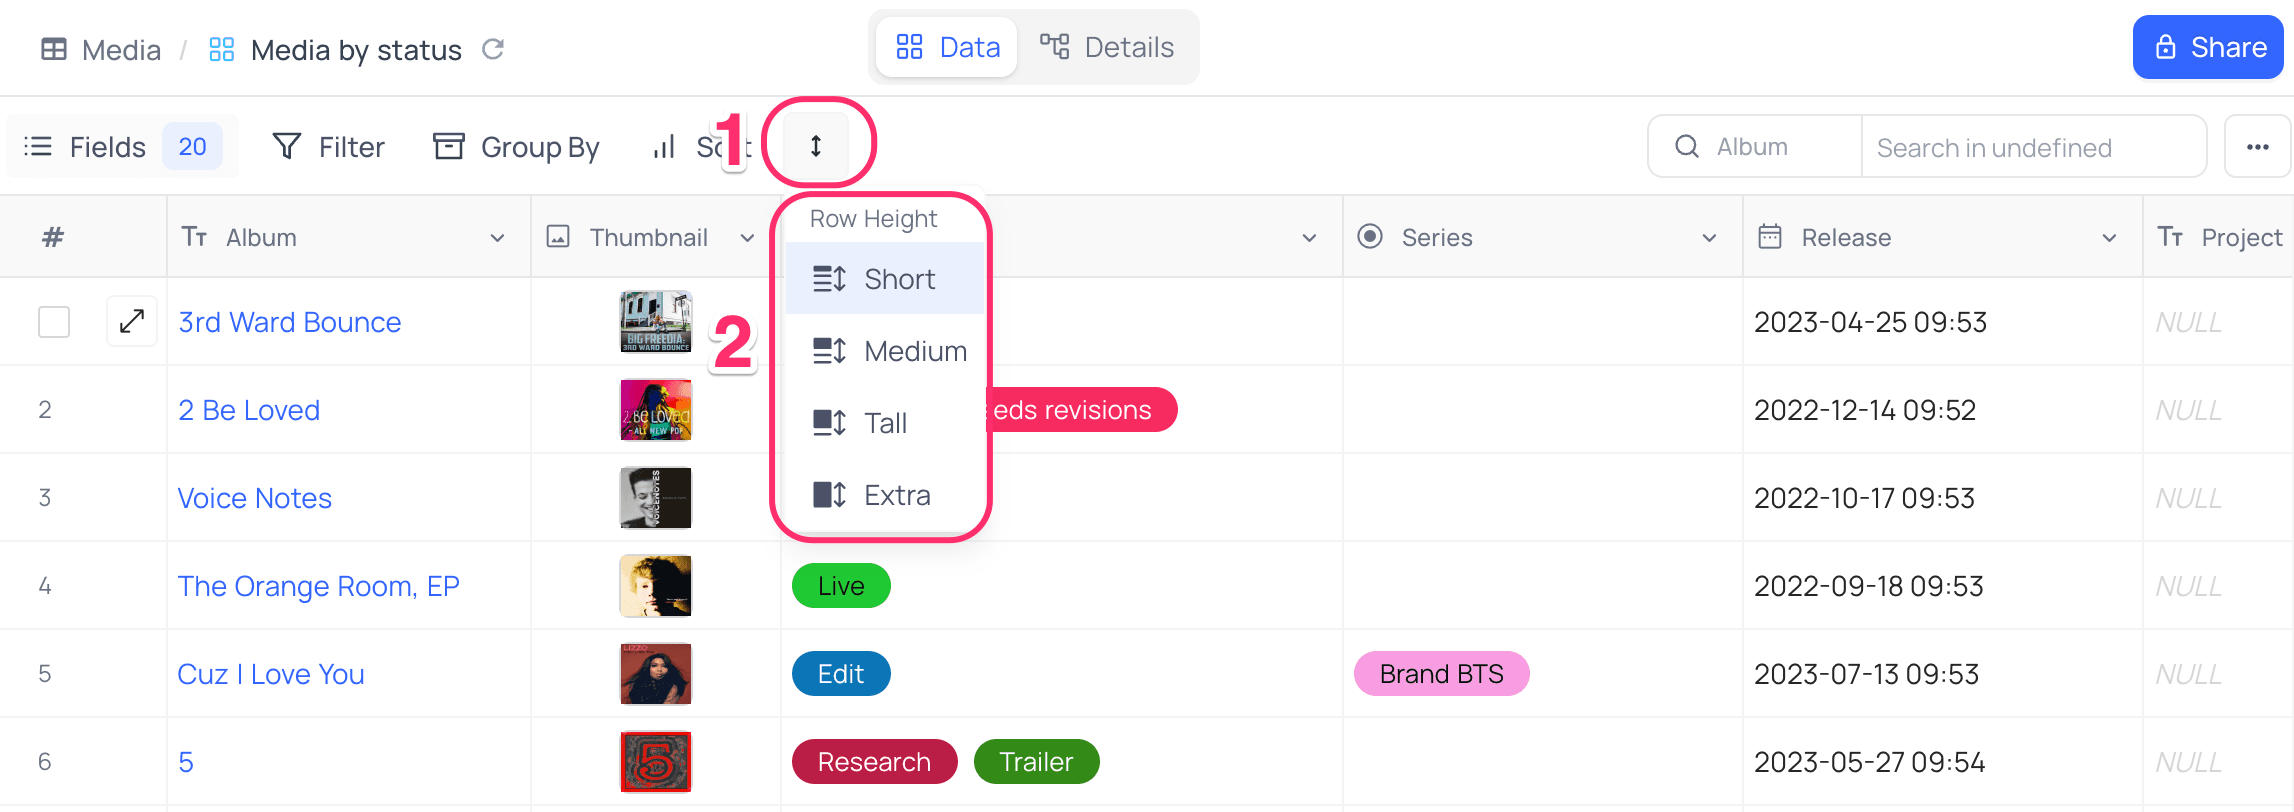Switch to the Details tab
The width and height of the screenshot is (2294, 812).
click(x=1107, y=47)
